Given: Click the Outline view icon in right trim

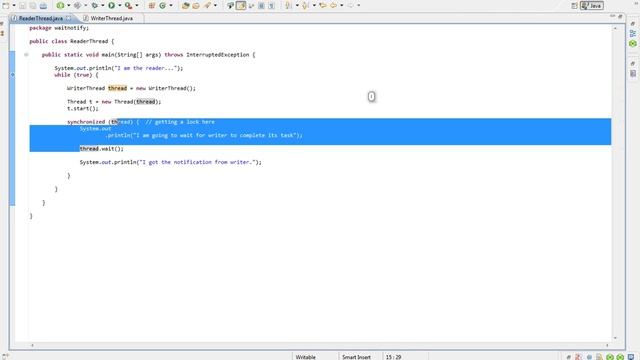Looking at the screenshot, I should (x=633, y=33).
